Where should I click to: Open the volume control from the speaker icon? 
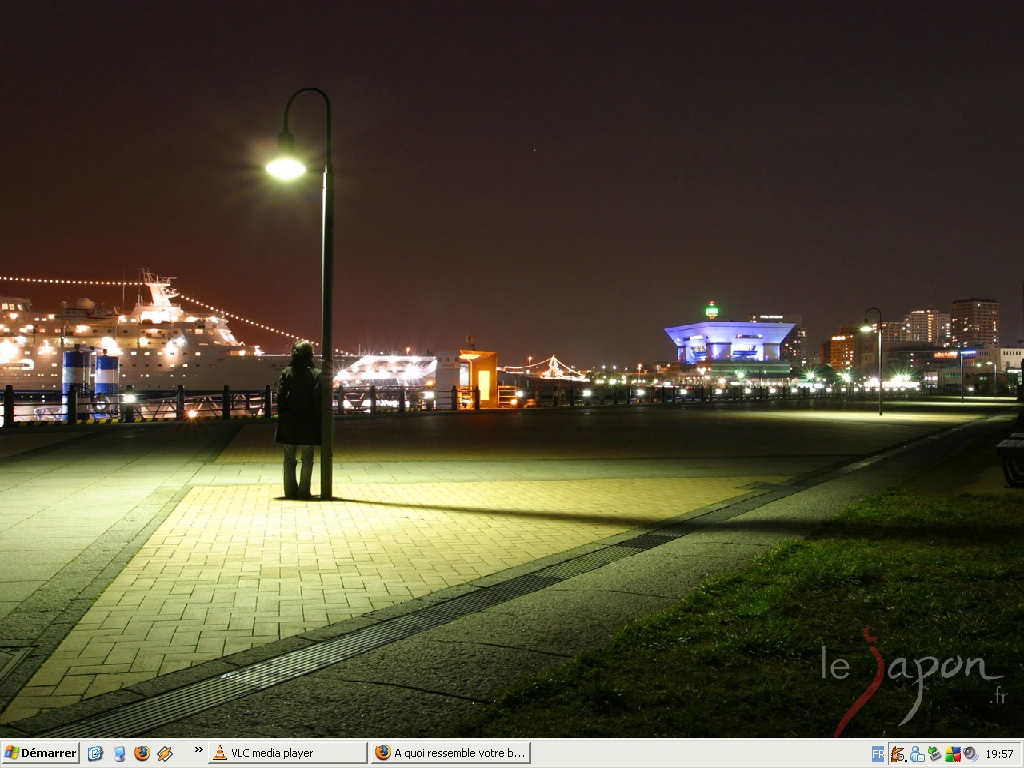click(970, 754)
